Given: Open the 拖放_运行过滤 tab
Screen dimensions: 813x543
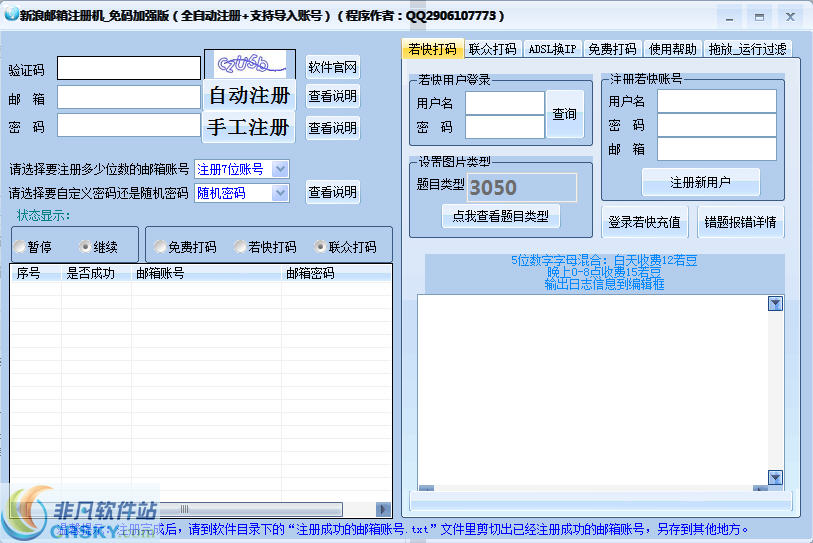Looking at the screenshot, I should tap(748, 49).
